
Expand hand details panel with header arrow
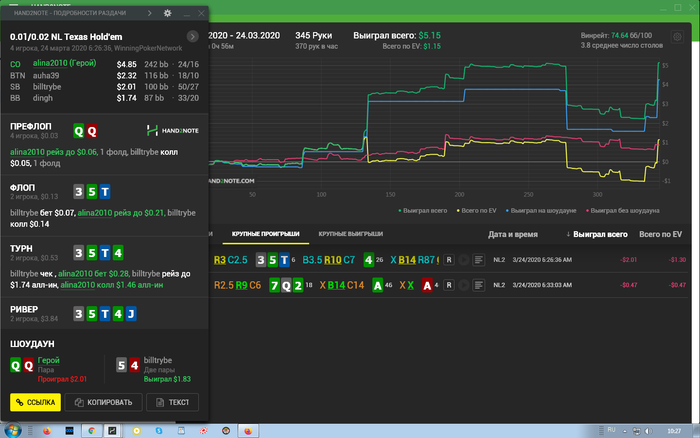pyautogui.click(x=150, y=13)
